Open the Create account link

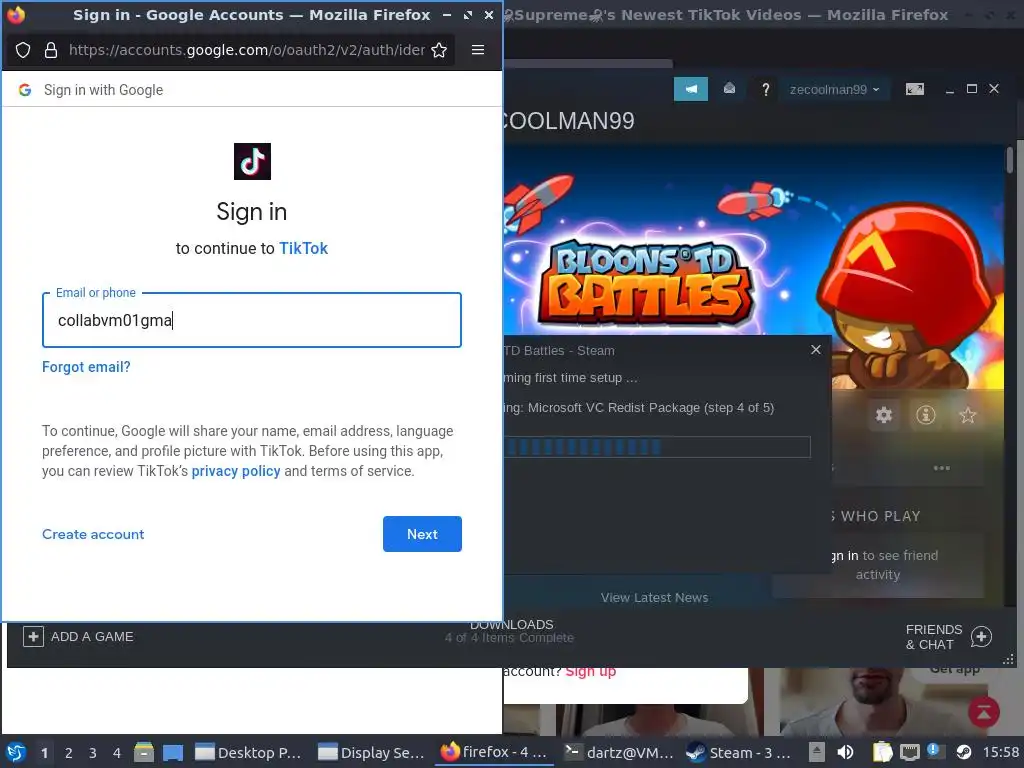(x=93, y=534)
